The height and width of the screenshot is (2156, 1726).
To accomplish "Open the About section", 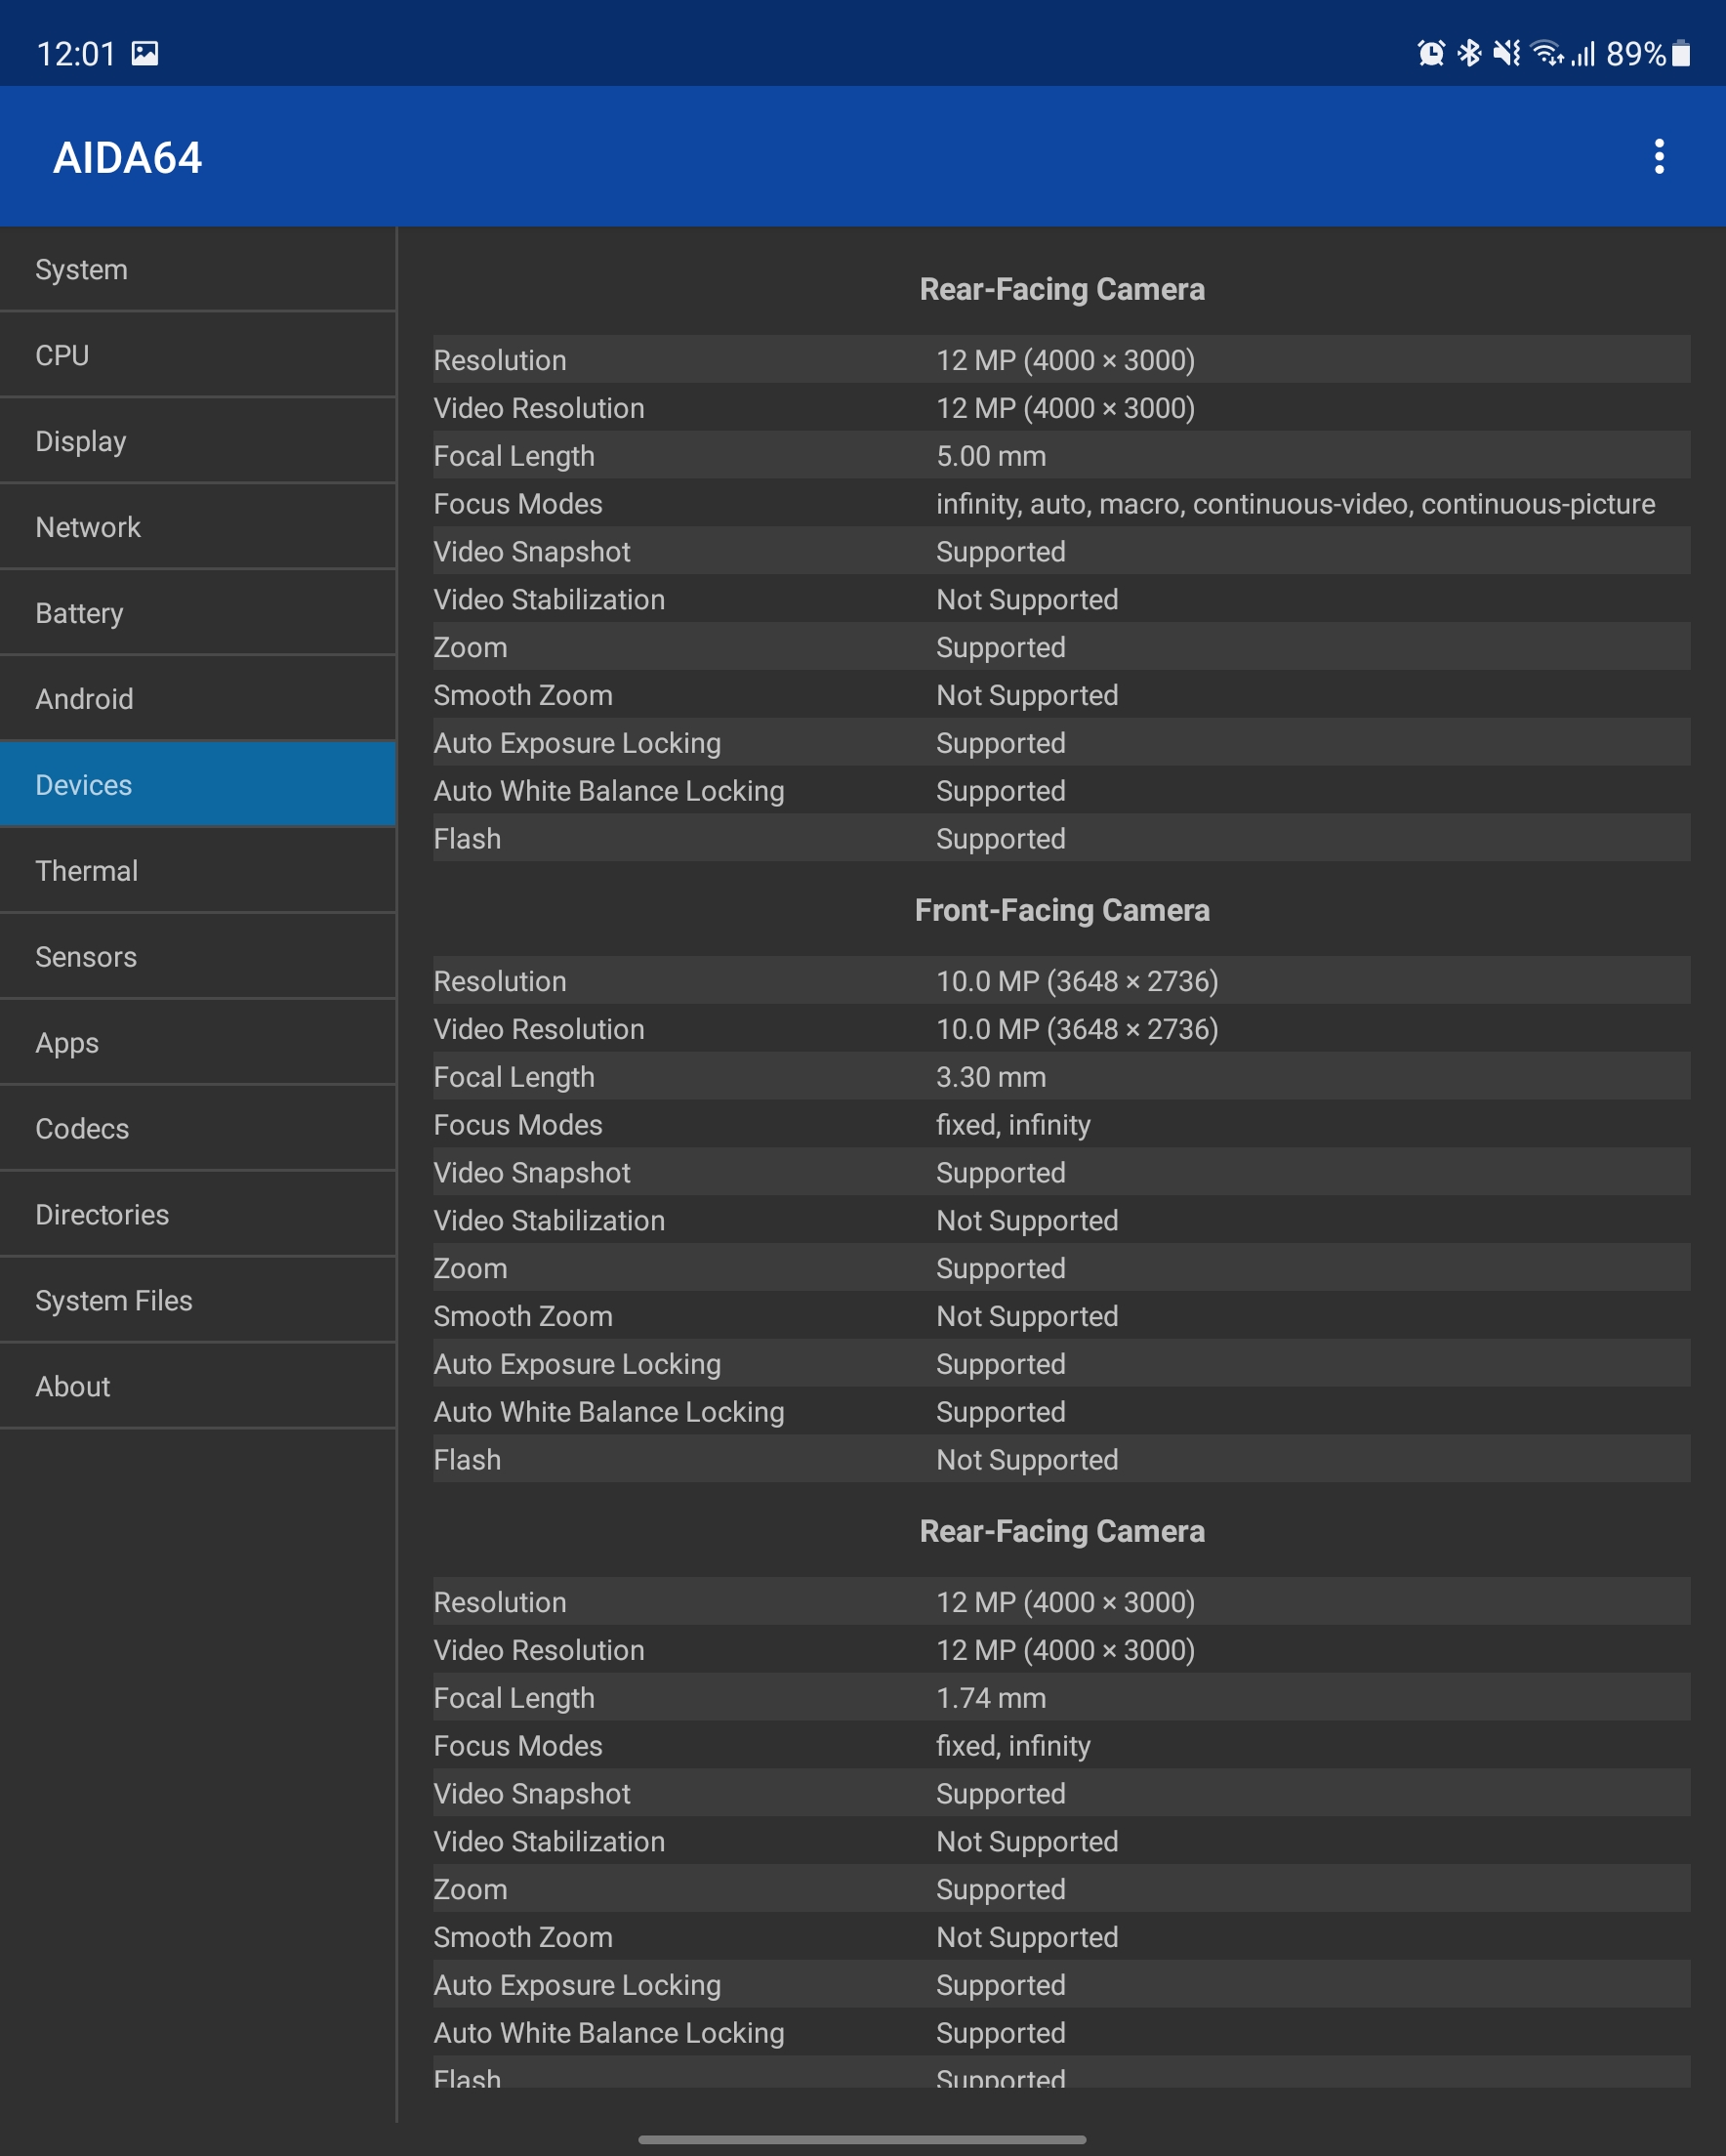I will pyautogui.click(x=198, y=1388).
